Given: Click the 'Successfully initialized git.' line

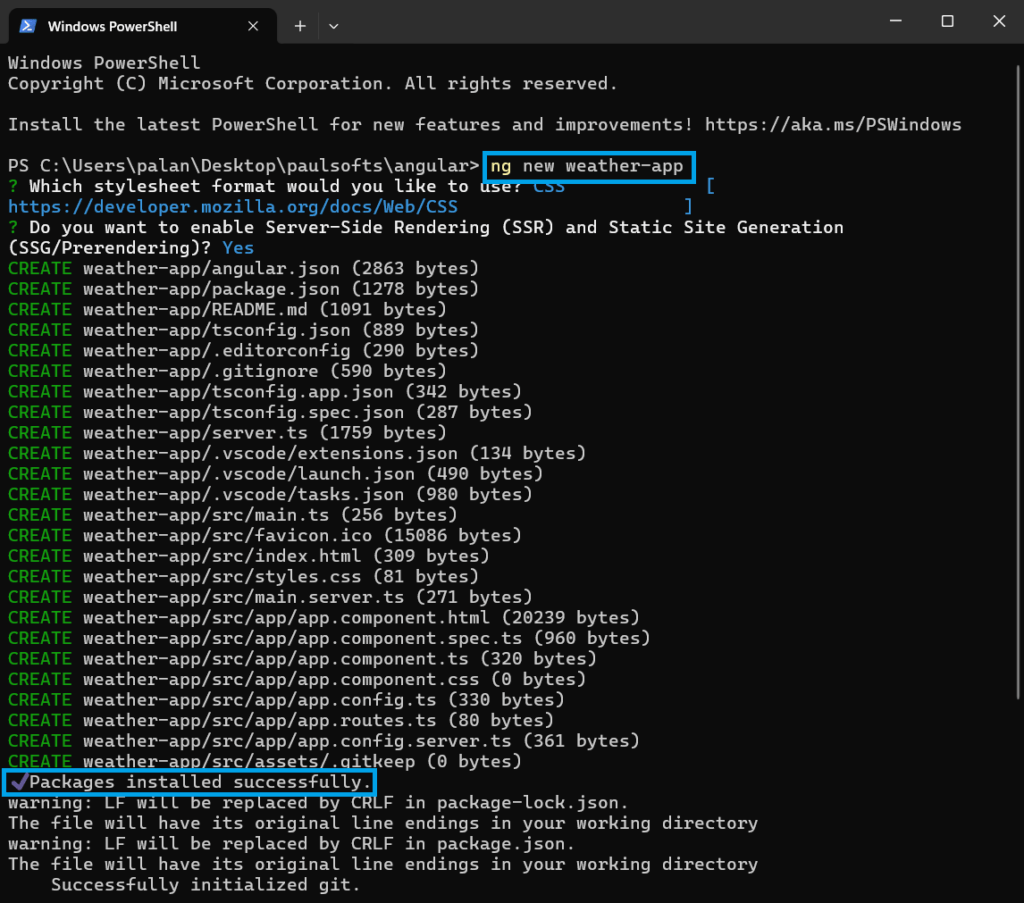Looking at the screenshot, I should (x=206, y=885).
